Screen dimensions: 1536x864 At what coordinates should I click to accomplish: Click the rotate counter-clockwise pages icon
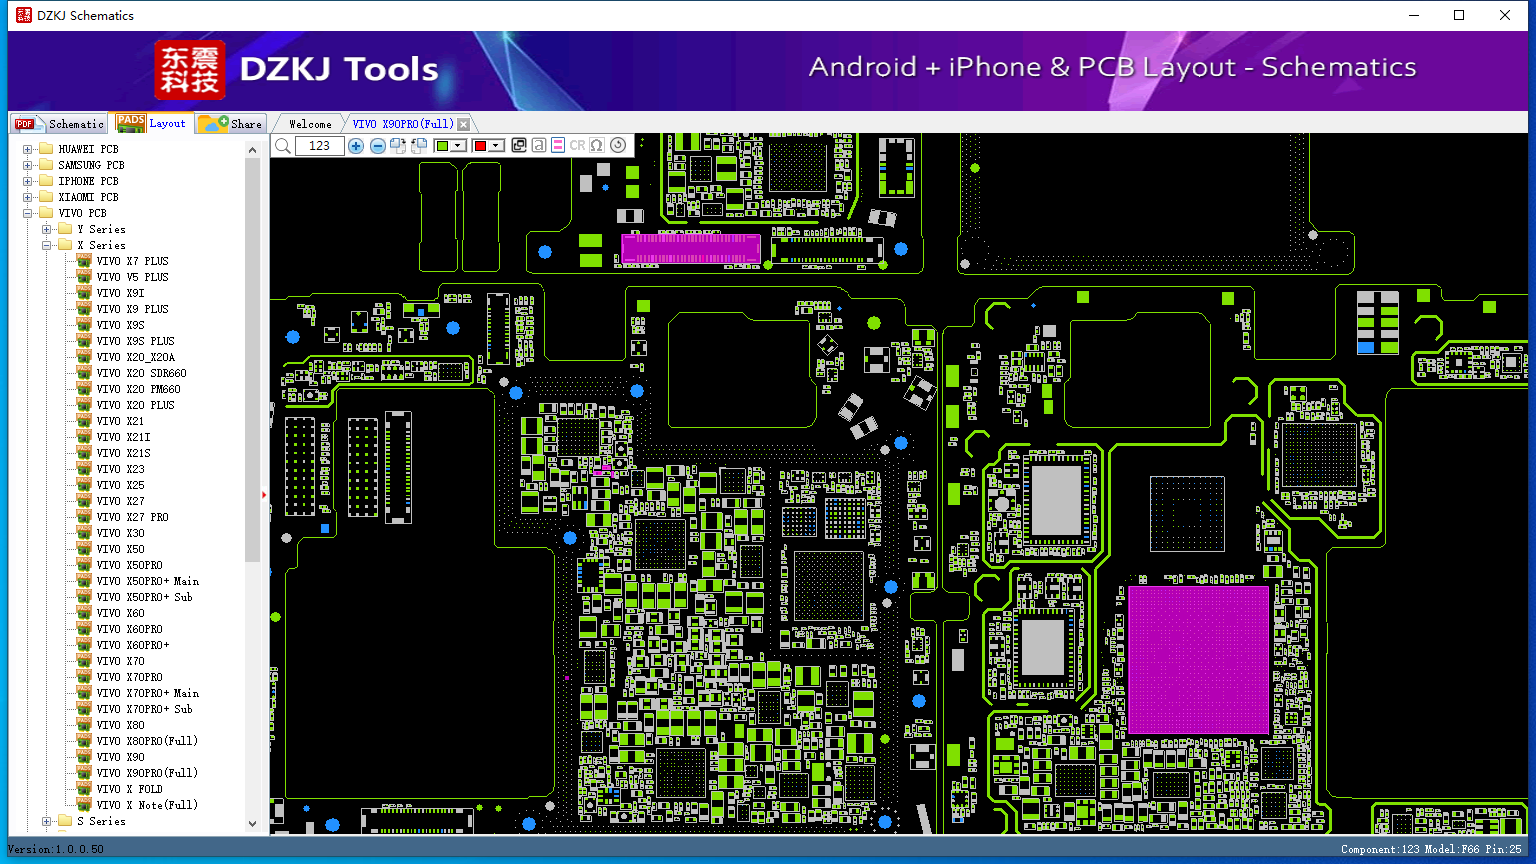coord(419,146)
